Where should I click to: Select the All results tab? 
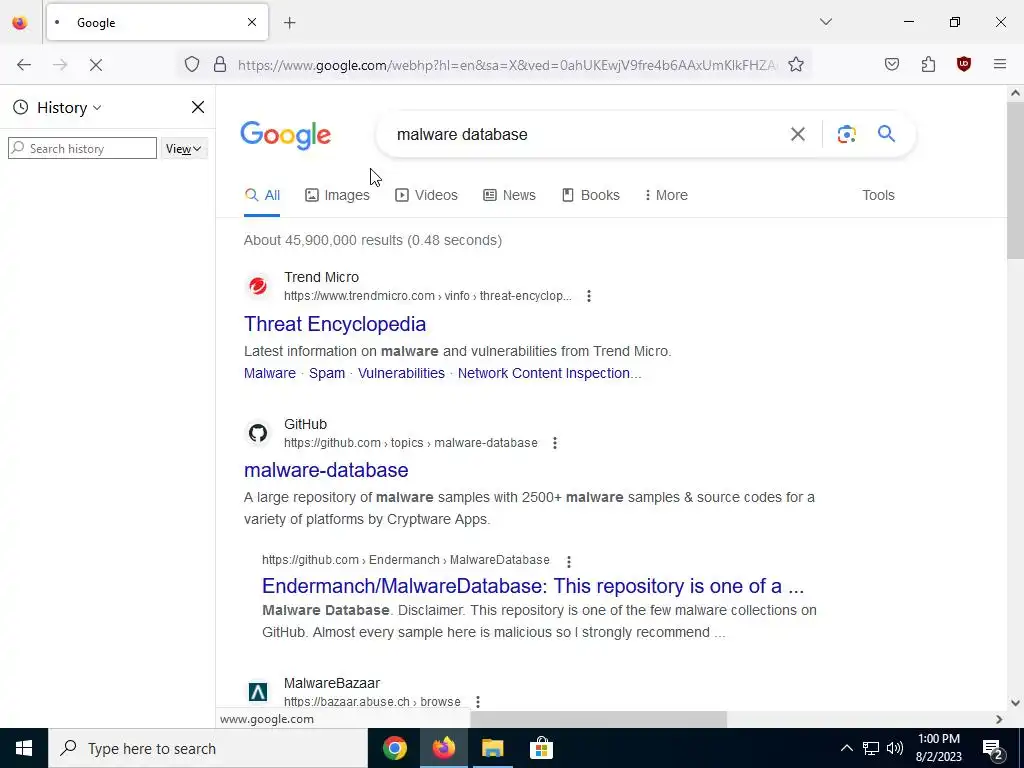coord(262,195)
